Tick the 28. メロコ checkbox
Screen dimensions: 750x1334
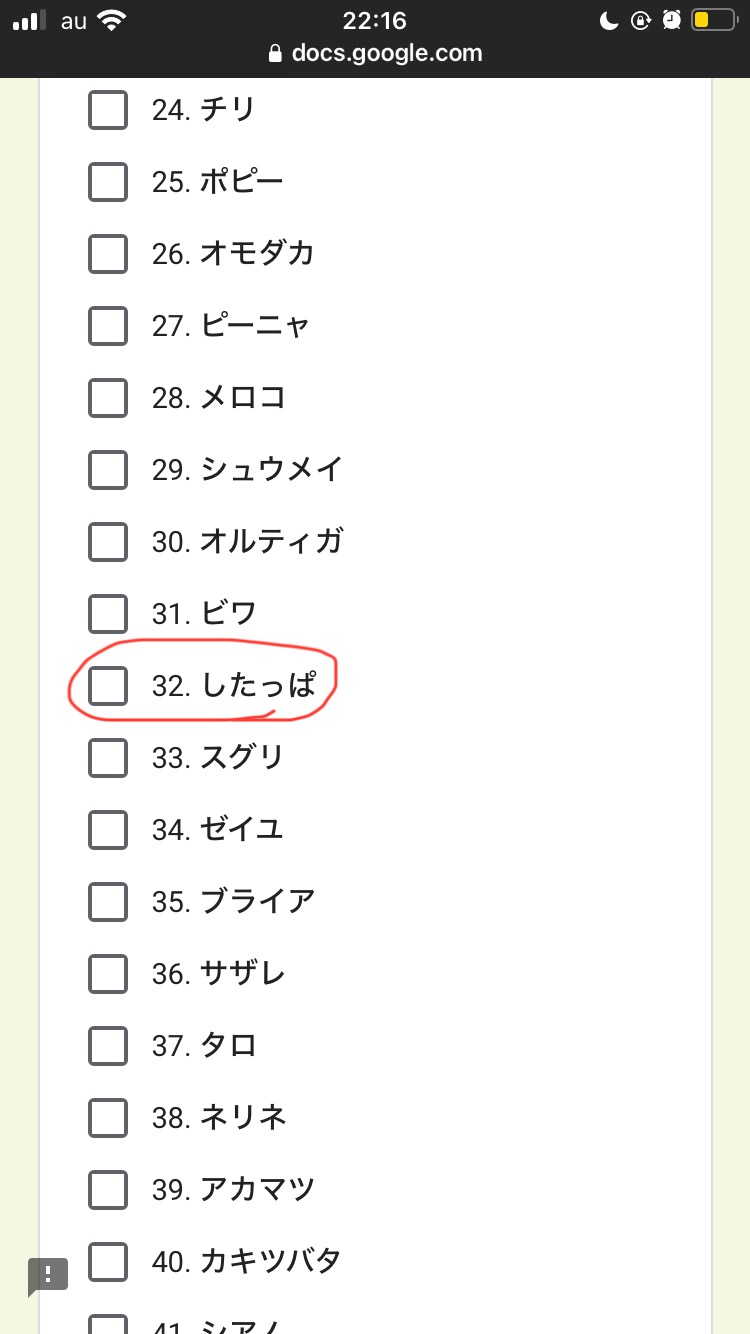pos(108,397)
